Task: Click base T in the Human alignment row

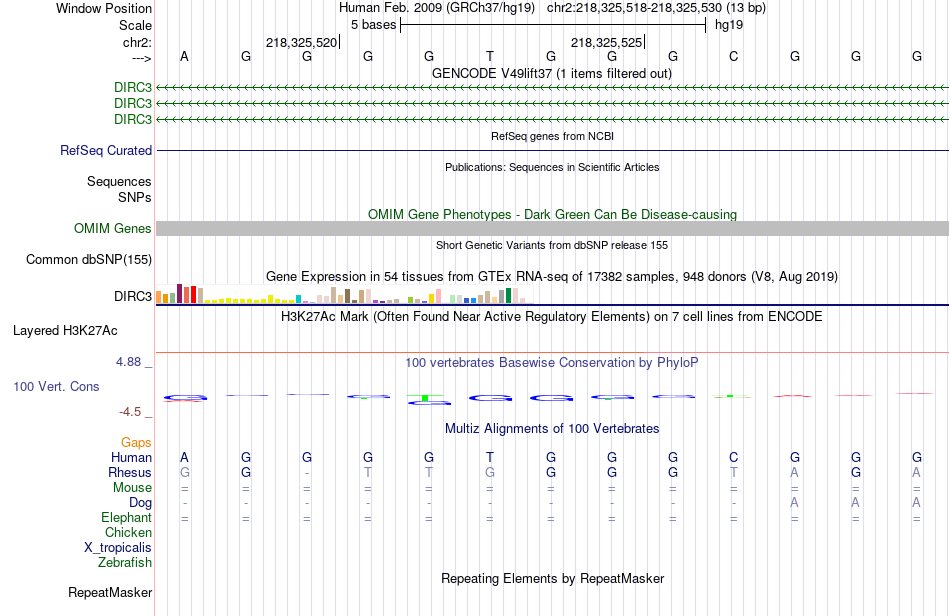Action: tap(490, 457)
